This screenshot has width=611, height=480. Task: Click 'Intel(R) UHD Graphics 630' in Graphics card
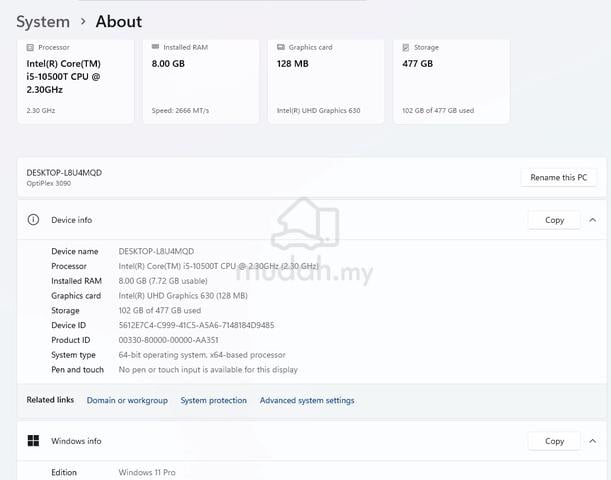(x=318, y=111)
